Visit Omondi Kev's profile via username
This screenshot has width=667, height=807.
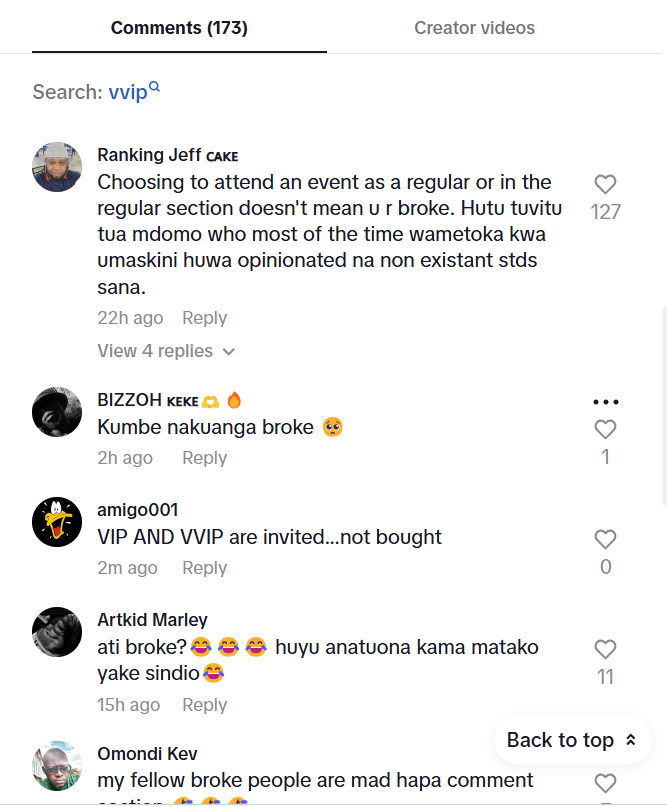point(145,753)
